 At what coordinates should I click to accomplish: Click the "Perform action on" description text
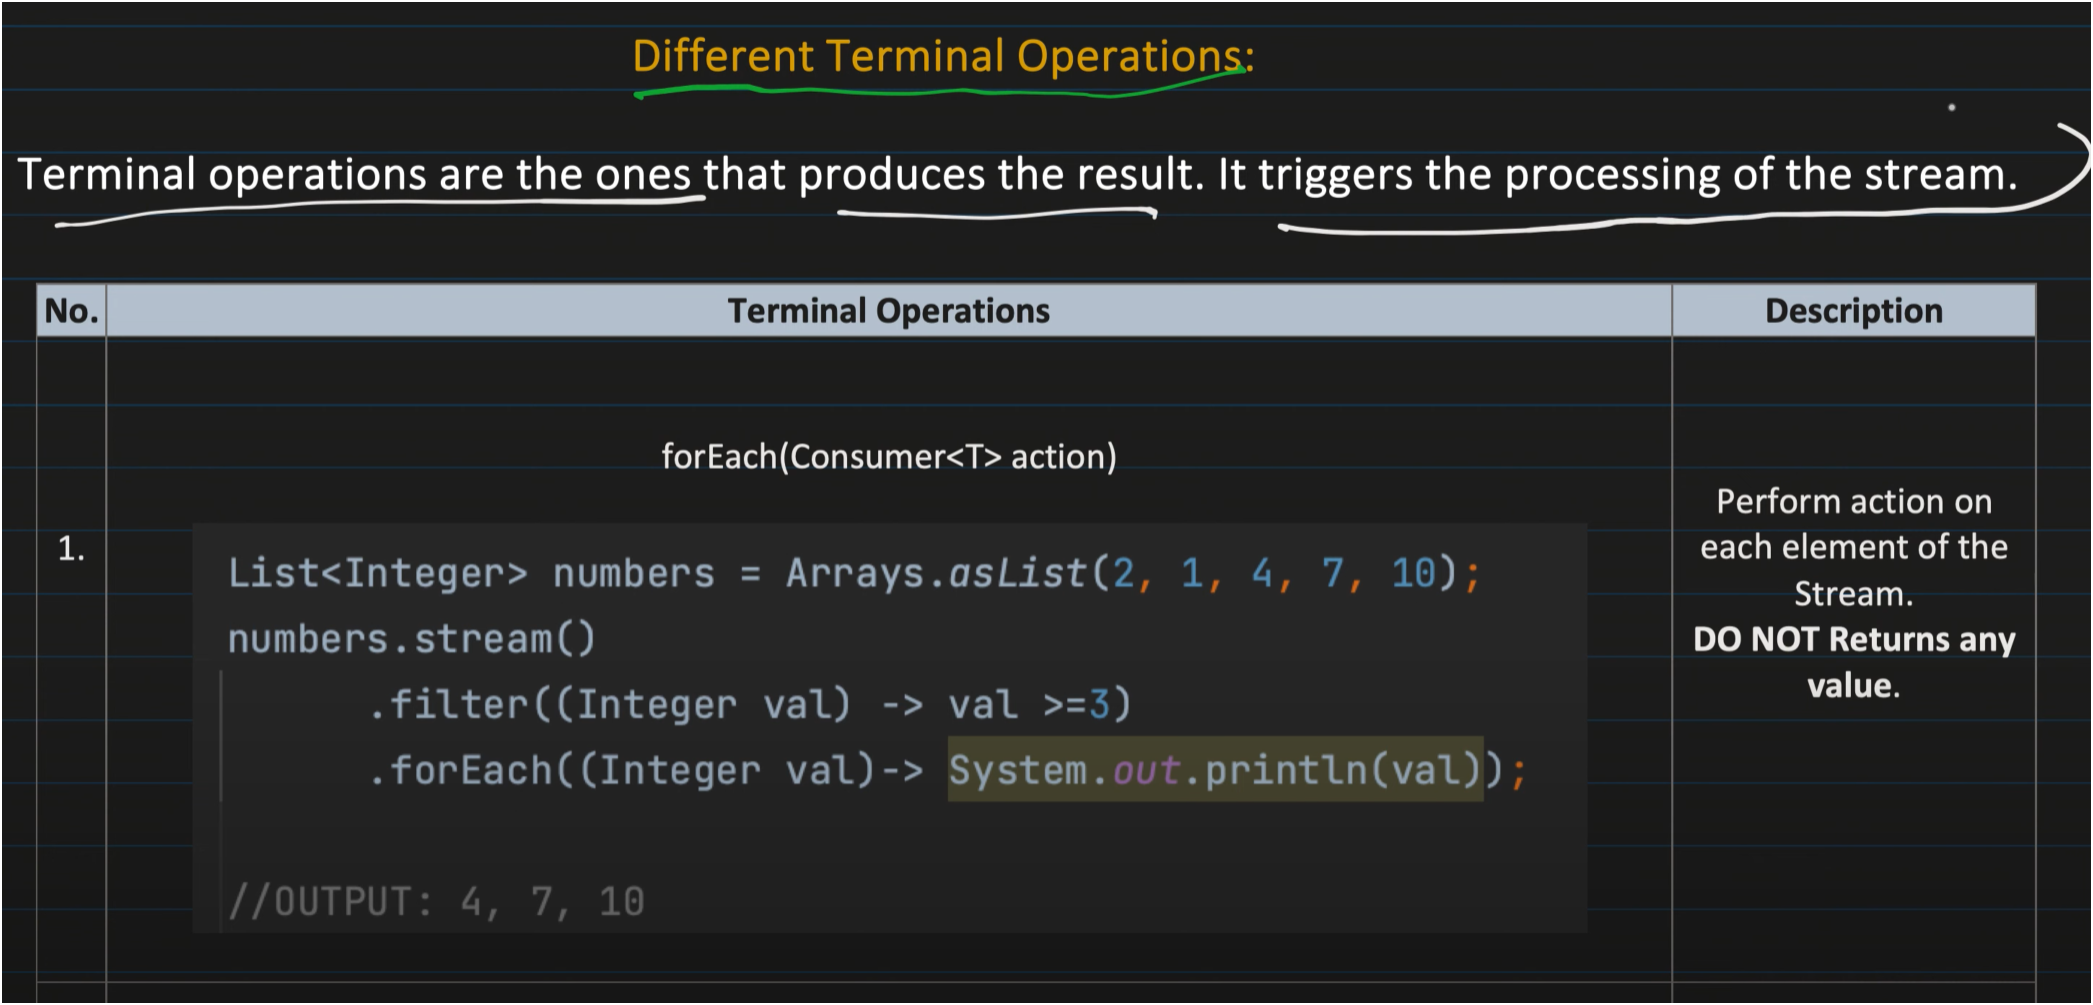click(1853, 501)
